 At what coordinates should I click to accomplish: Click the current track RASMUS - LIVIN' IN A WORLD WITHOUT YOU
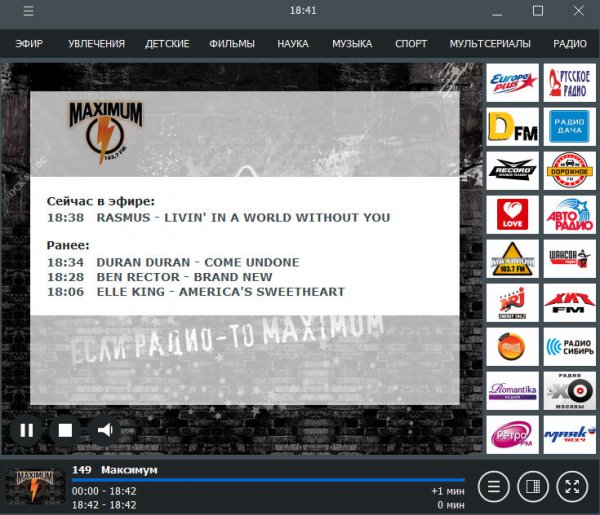[243, 217]
